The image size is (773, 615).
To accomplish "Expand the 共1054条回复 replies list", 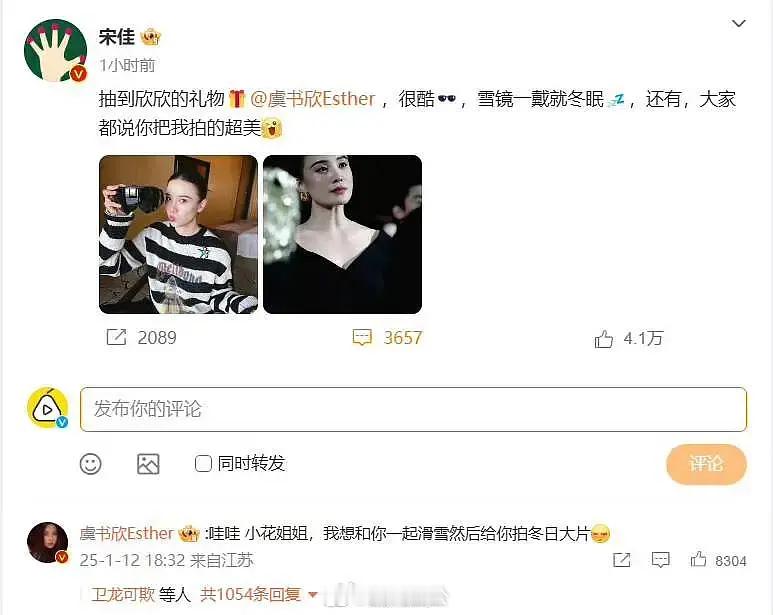I will point(250,595).
